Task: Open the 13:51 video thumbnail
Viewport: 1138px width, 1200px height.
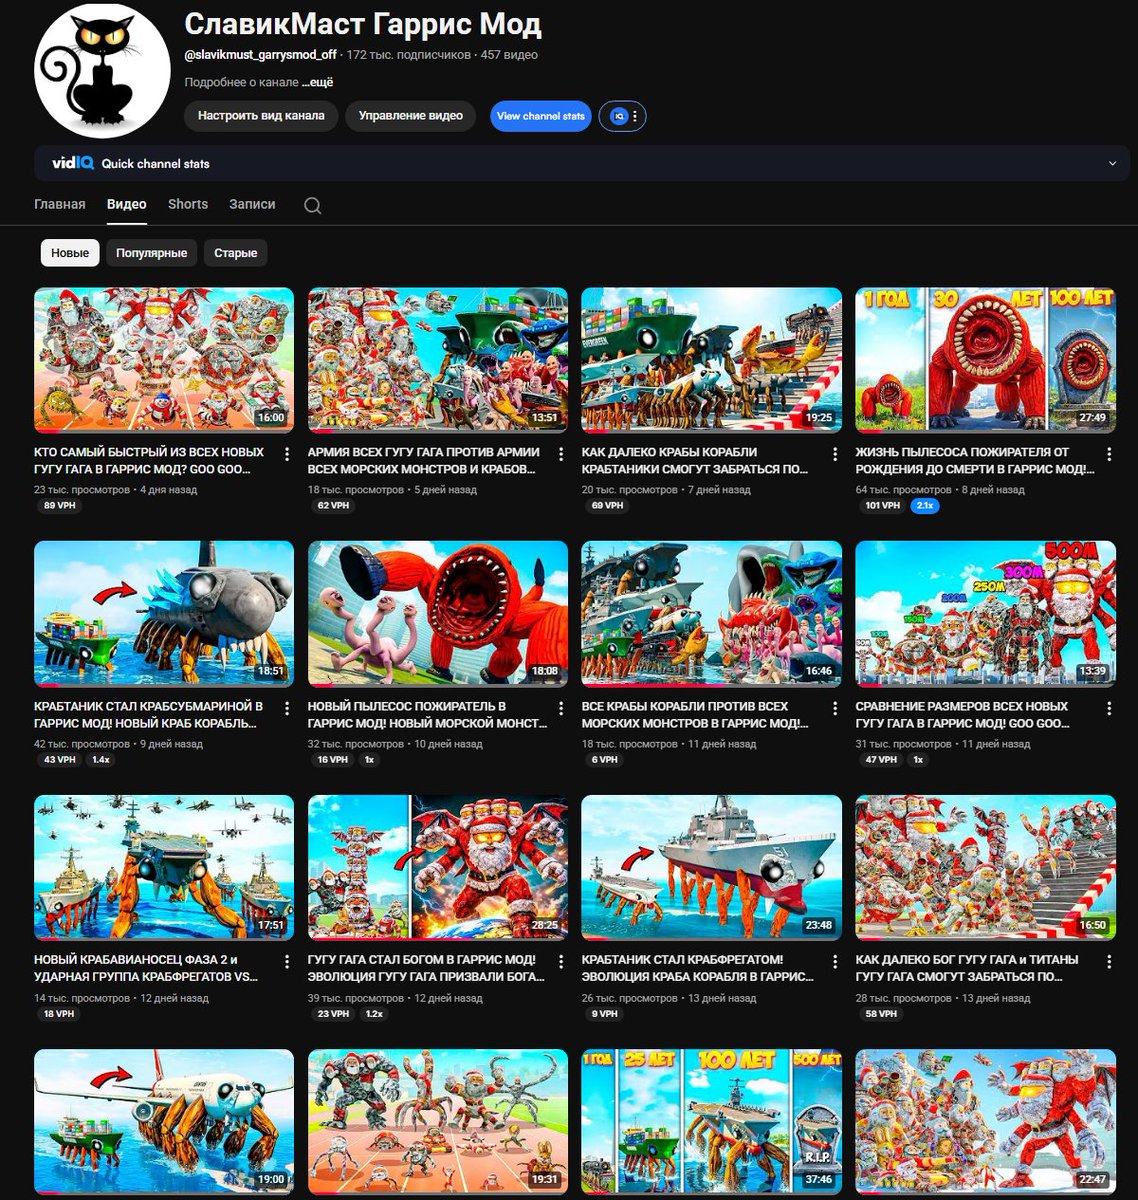Action: point(438,360)
